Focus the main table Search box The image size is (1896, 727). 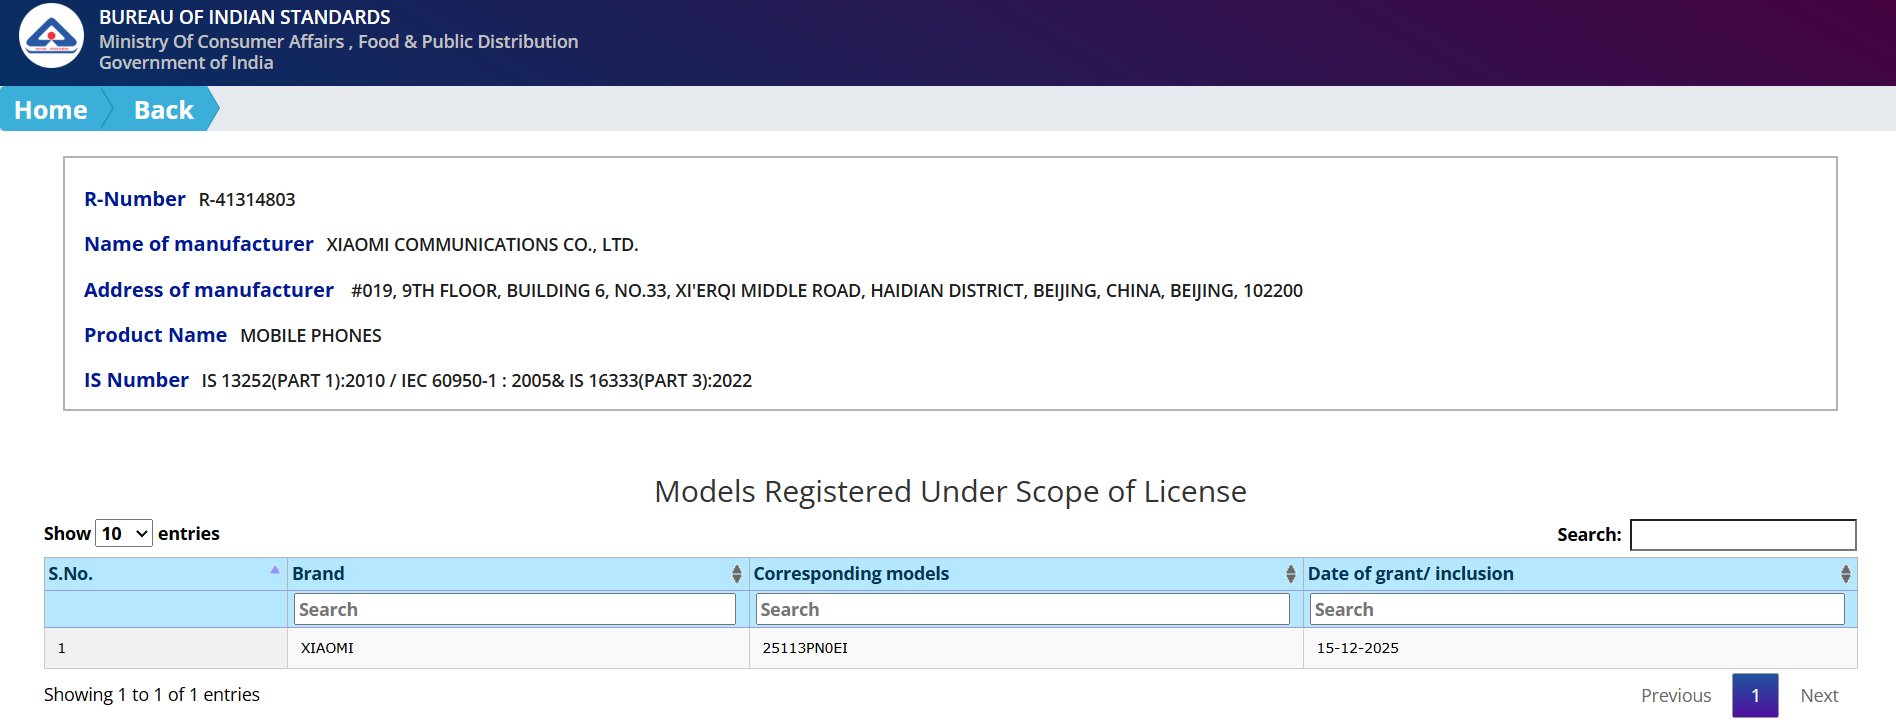[1742, 535]
